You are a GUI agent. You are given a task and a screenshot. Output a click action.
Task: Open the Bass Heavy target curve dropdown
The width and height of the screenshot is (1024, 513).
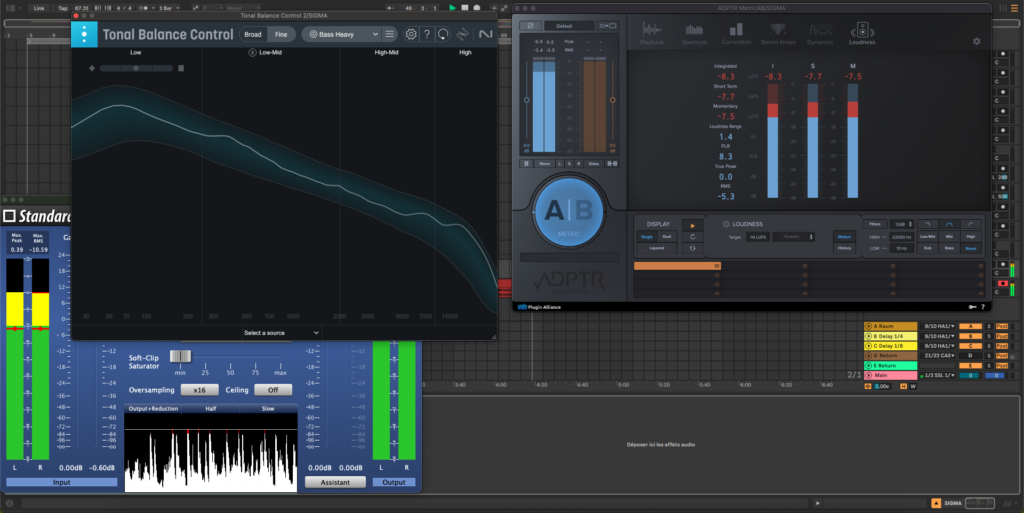click(x=342, y=35)
